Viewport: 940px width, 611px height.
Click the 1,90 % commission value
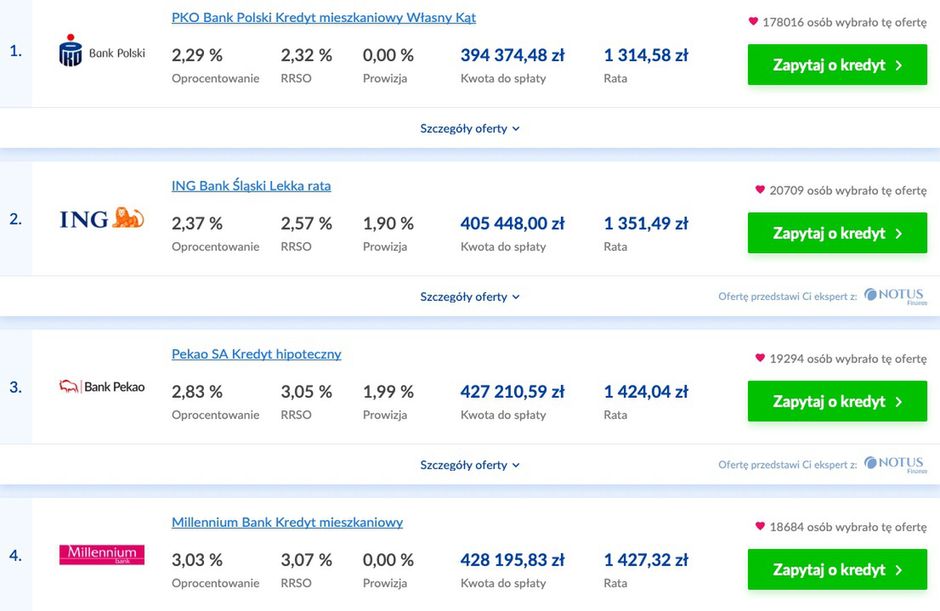tap(388, 224)
